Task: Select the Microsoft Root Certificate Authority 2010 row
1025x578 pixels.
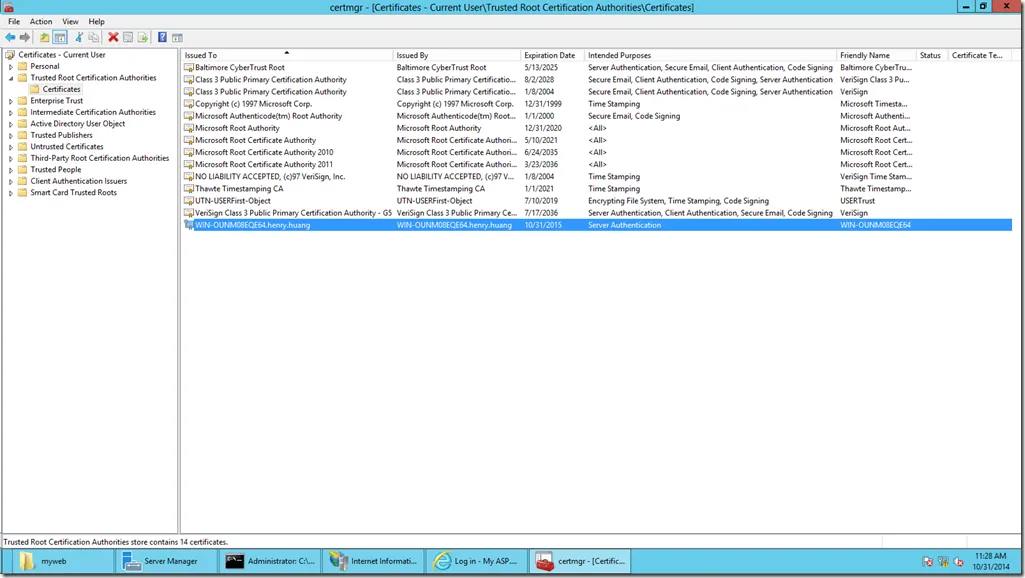Action: pos(597,152)
